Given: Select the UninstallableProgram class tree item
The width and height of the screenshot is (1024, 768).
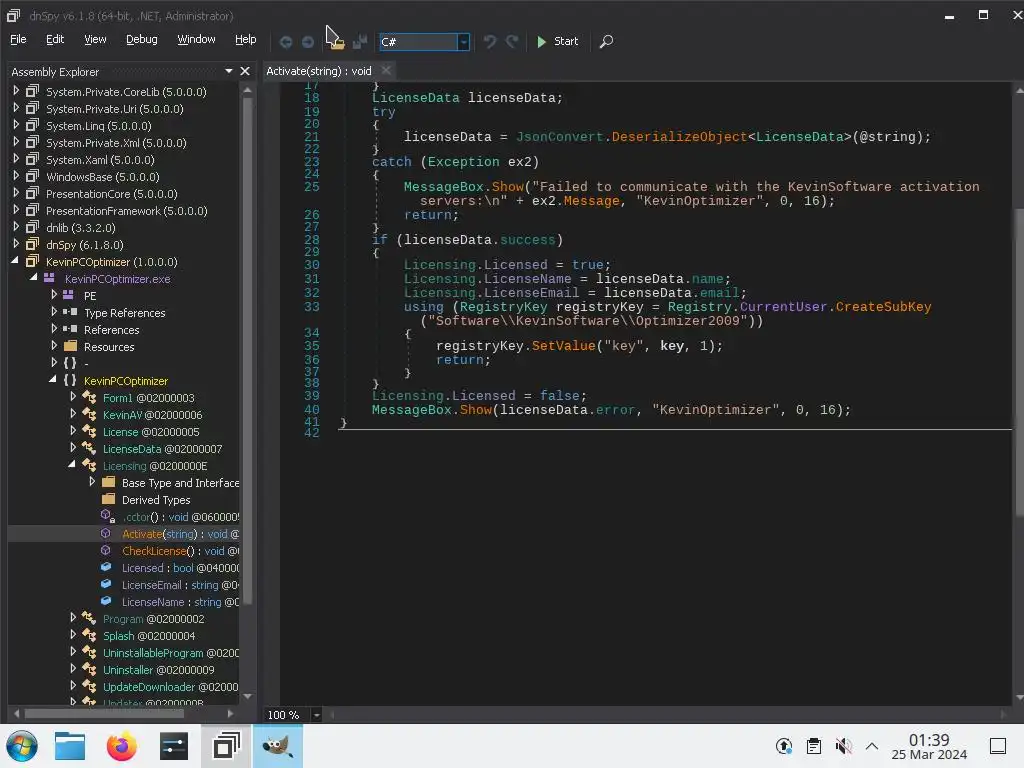Looking at the screenshot, I should 170,652.
